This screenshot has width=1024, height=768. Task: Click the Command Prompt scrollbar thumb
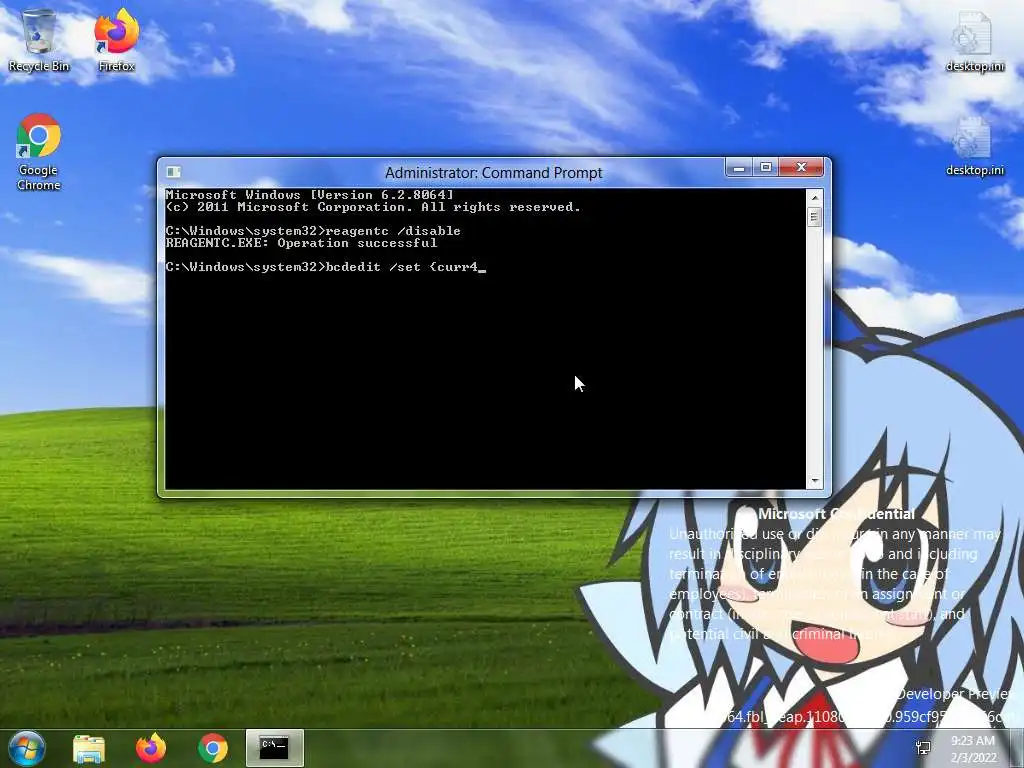pyautogui.click(x=814, y=217)
